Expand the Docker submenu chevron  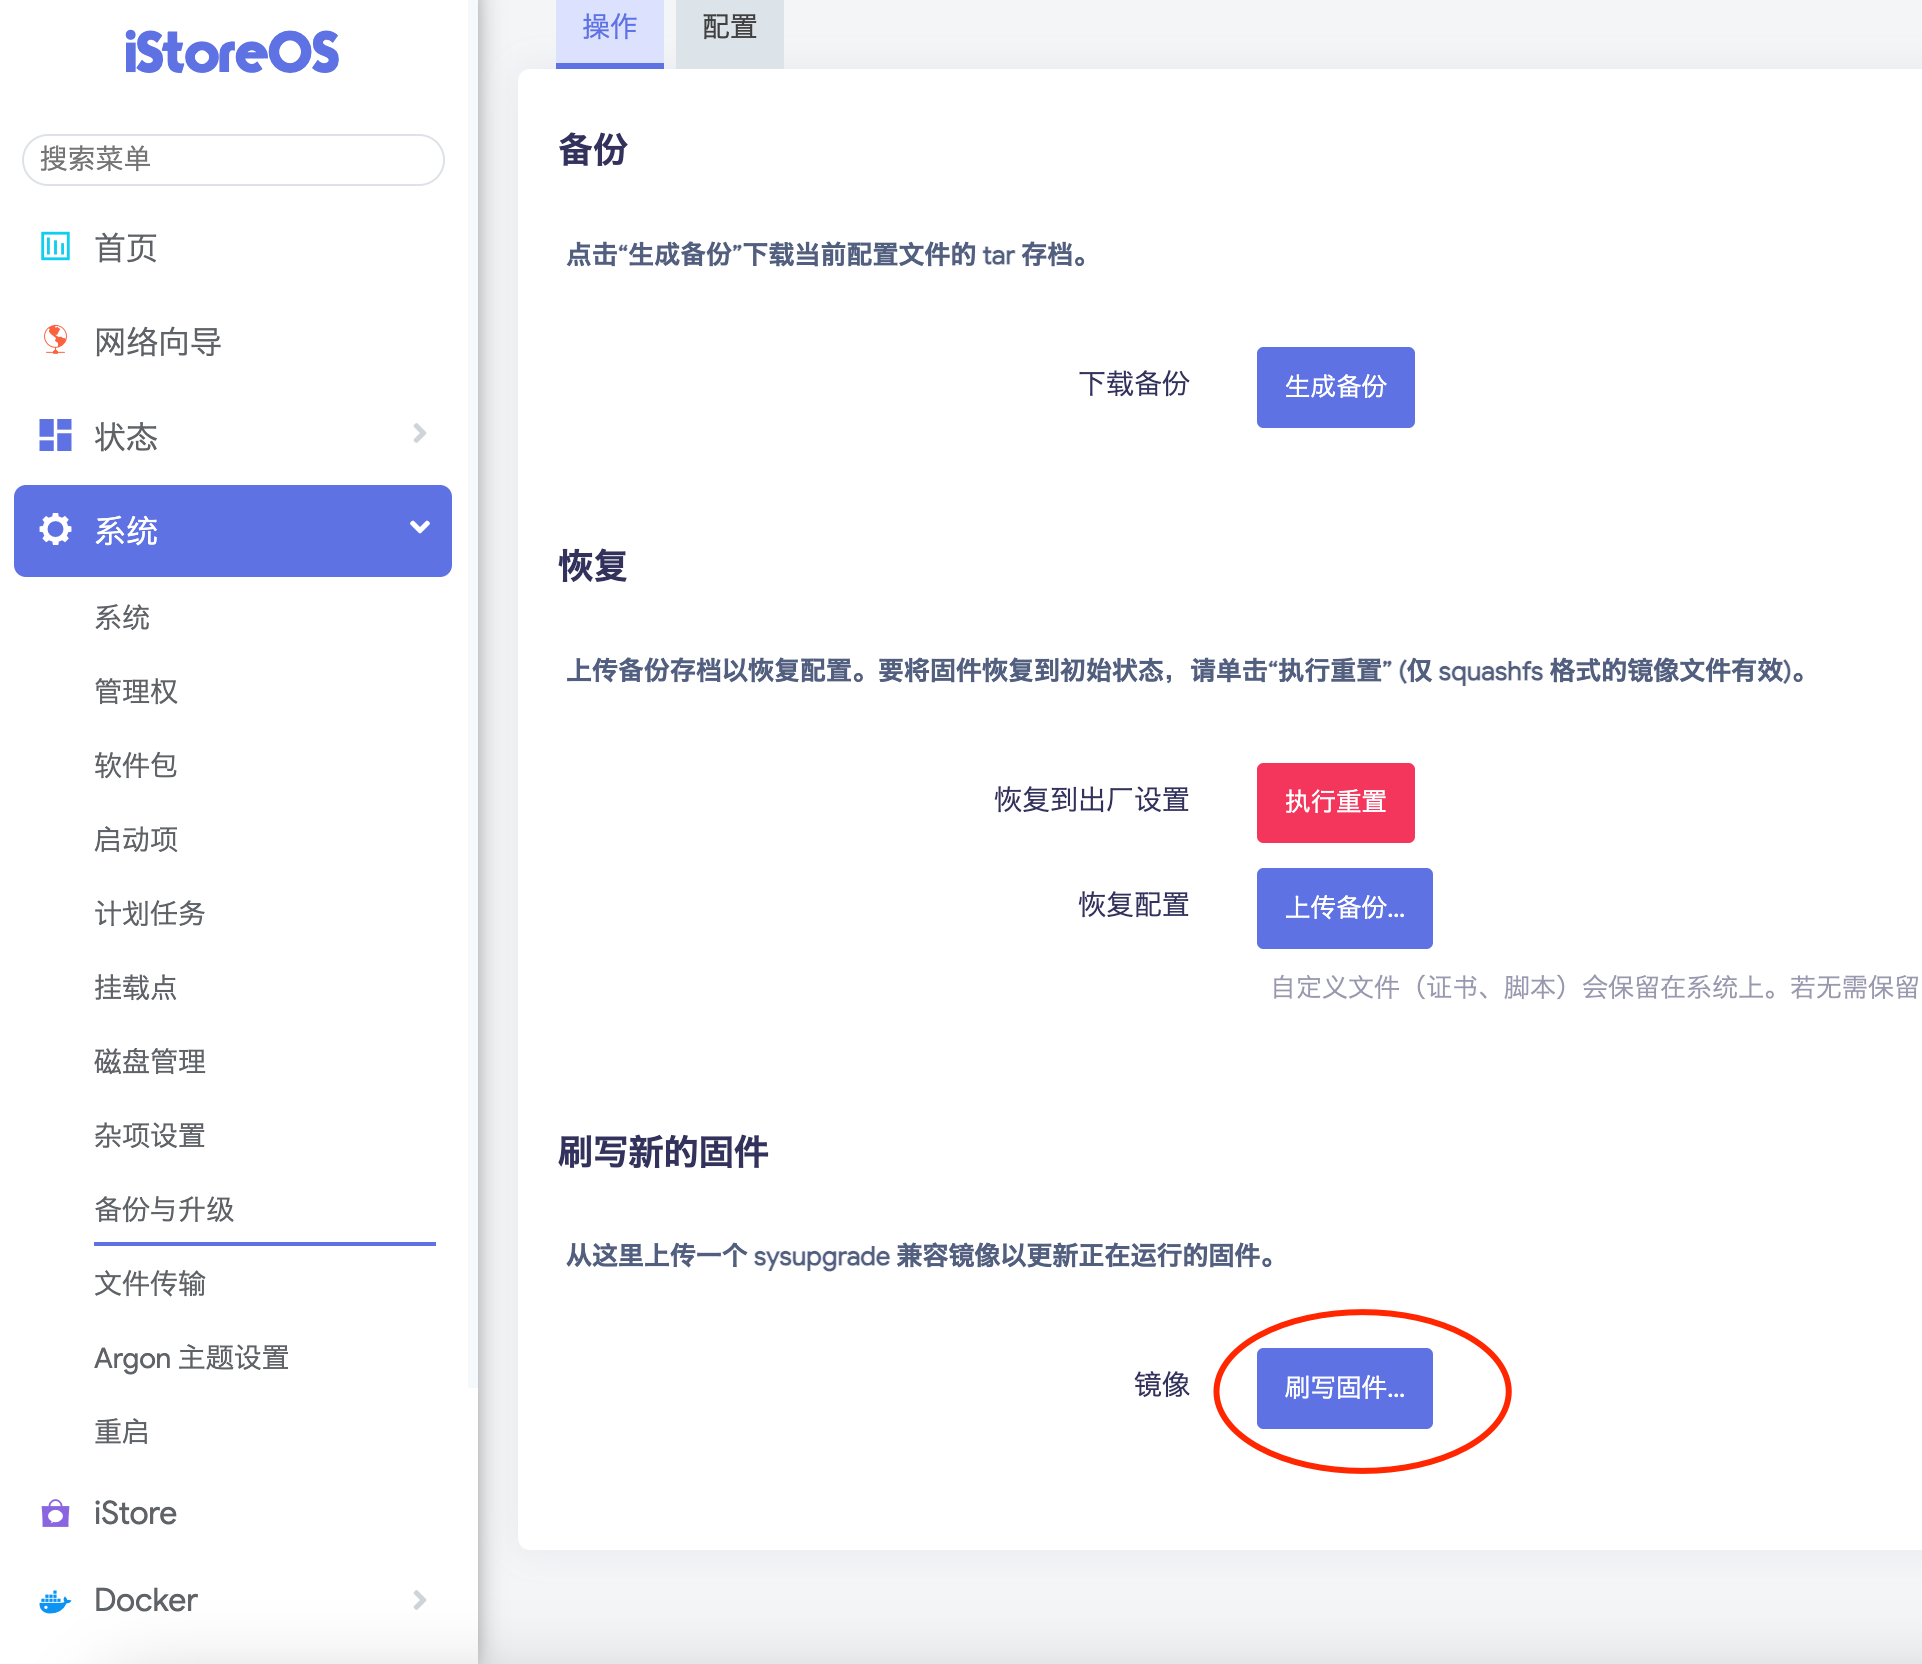420,1600
